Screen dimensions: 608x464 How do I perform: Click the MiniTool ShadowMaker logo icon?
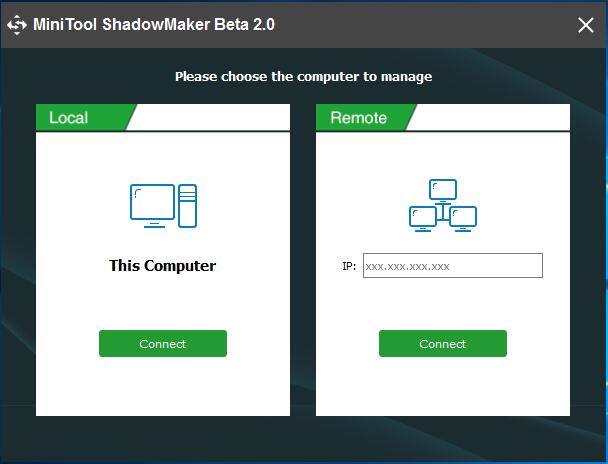click(x=17, y=25)
